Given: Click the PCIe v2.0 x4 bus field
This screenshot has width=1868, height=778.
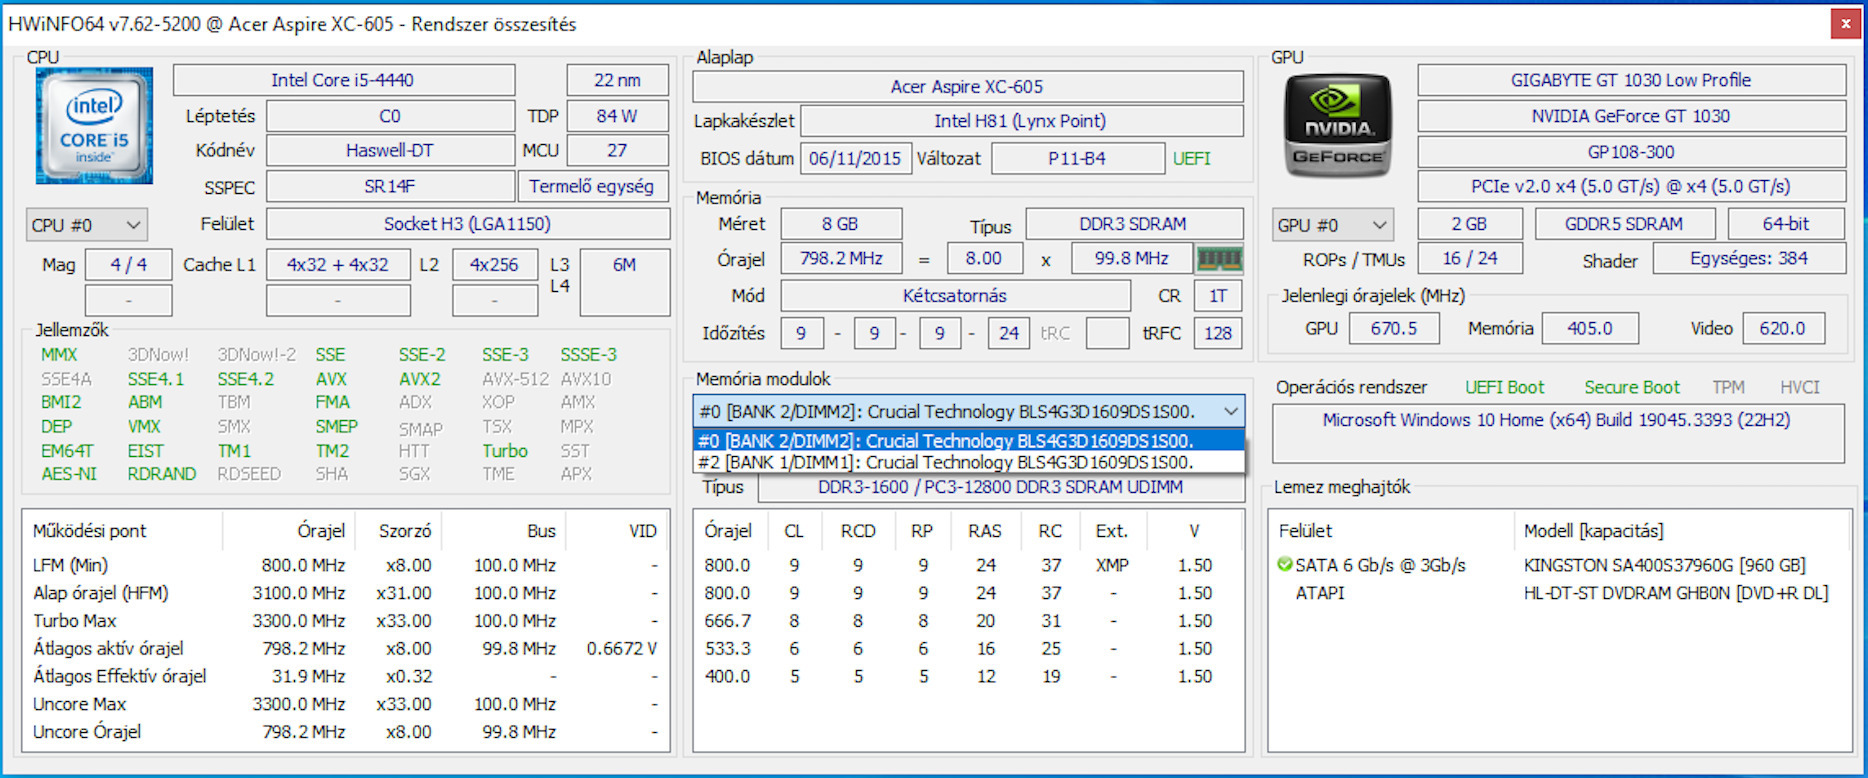Looking at the screenshot, I should [1631, 186].
